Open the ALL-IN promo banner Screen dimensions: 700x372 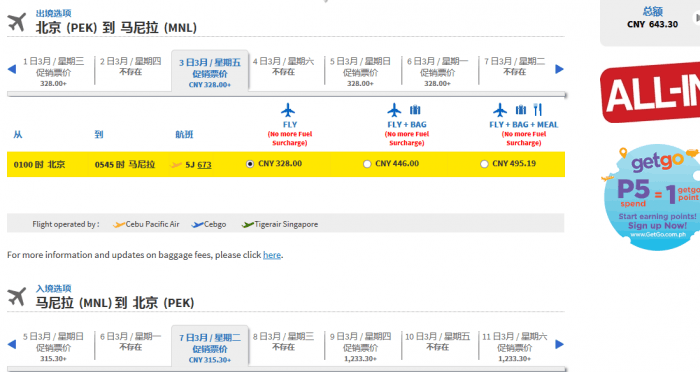(650, 92)
